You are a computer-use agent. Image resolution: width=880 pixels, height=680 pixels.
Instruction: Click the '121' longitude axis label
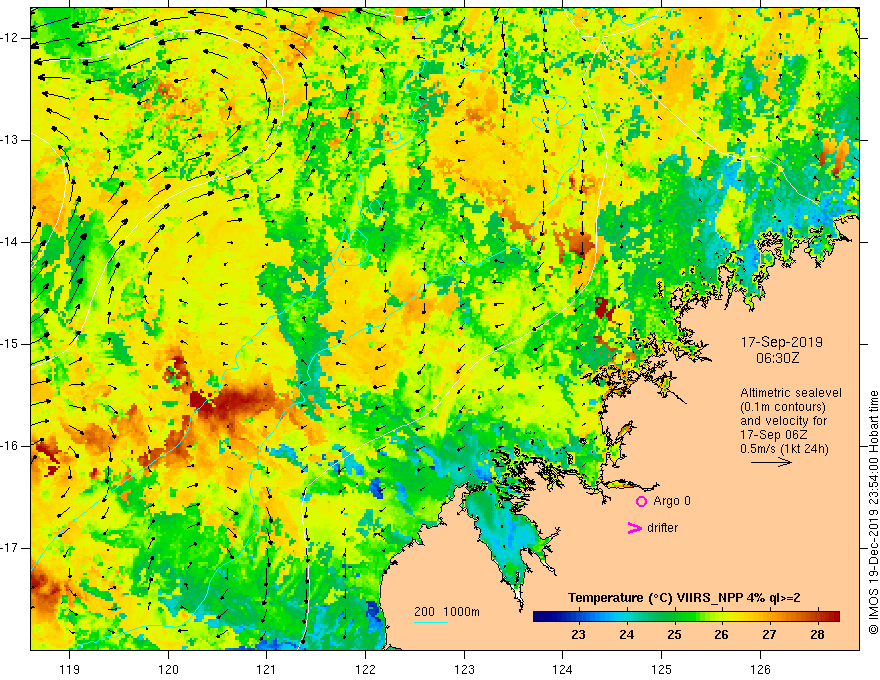(267, 669)
